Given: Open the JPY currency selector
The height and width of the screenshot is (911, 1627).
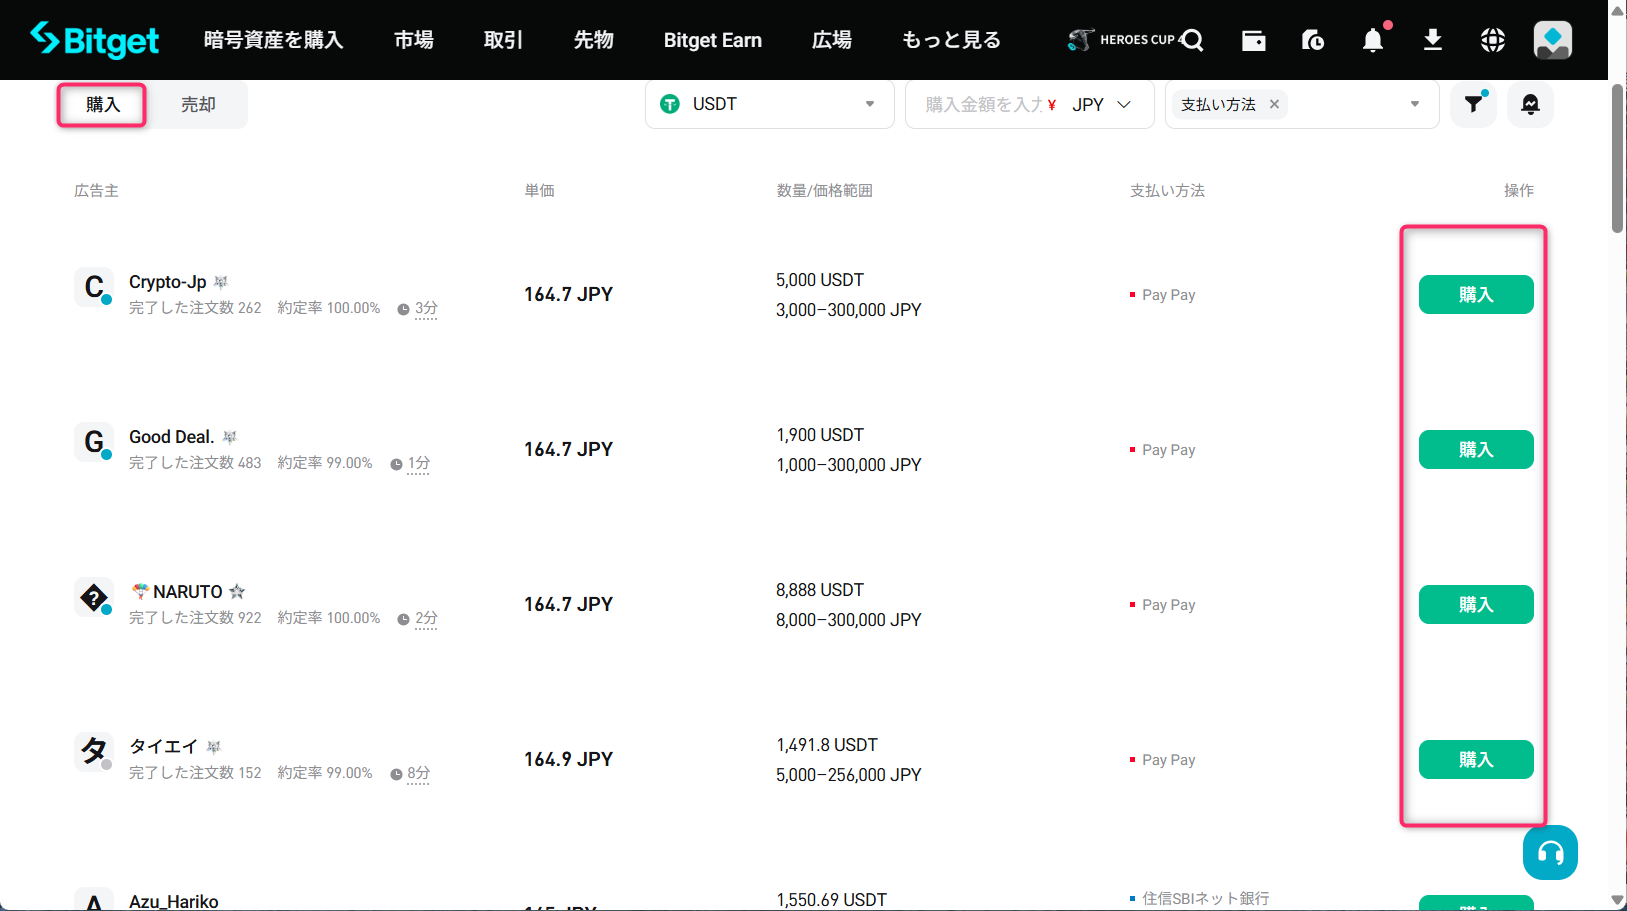Looking at the screenshot, I should click(x=1101, y=104).
